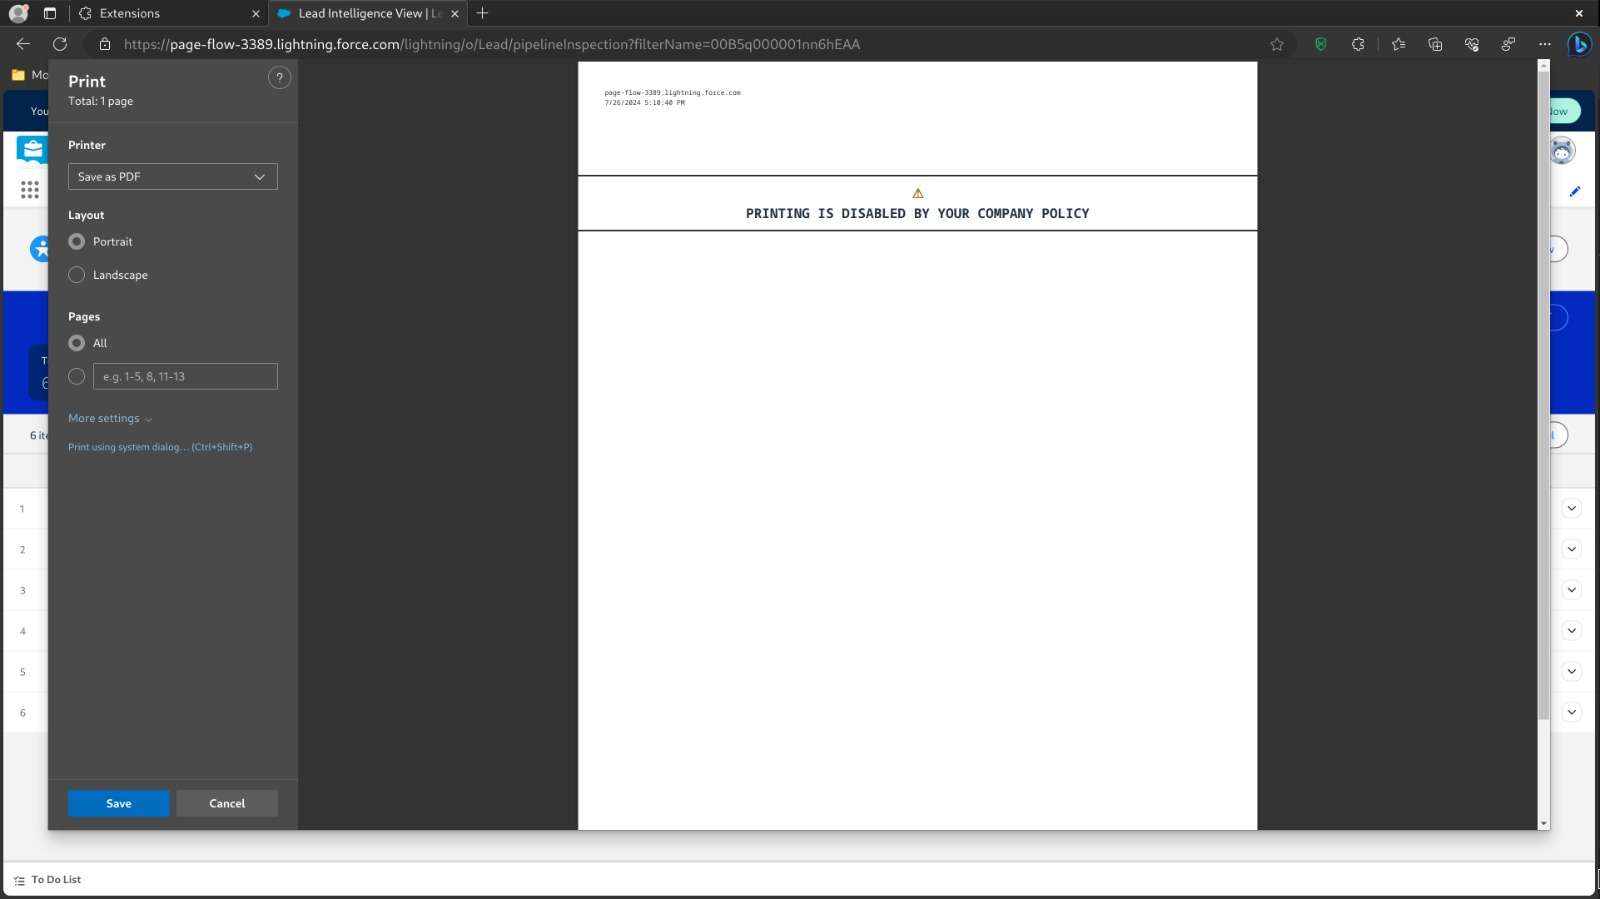Open row 4 action dropdown arrow
This screenshot has height=899, width=1600.
(1571, 631)
